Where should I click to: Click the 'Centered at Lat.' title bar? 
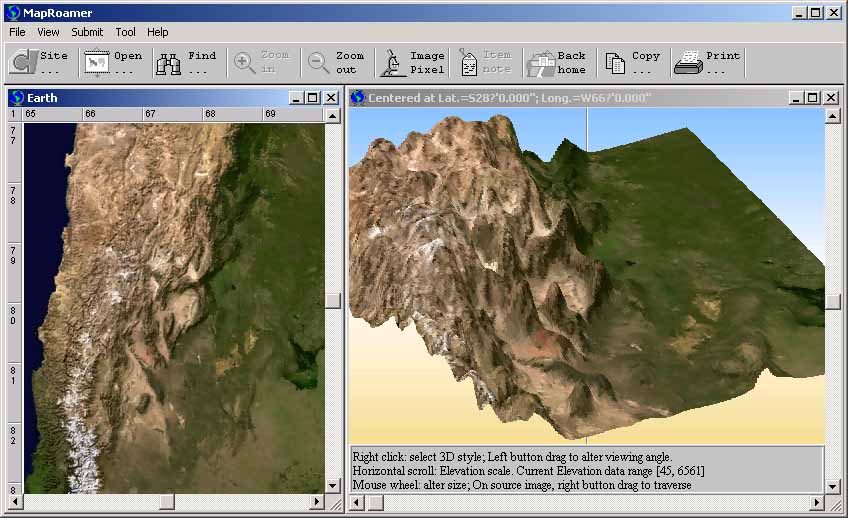coord(594,98)
